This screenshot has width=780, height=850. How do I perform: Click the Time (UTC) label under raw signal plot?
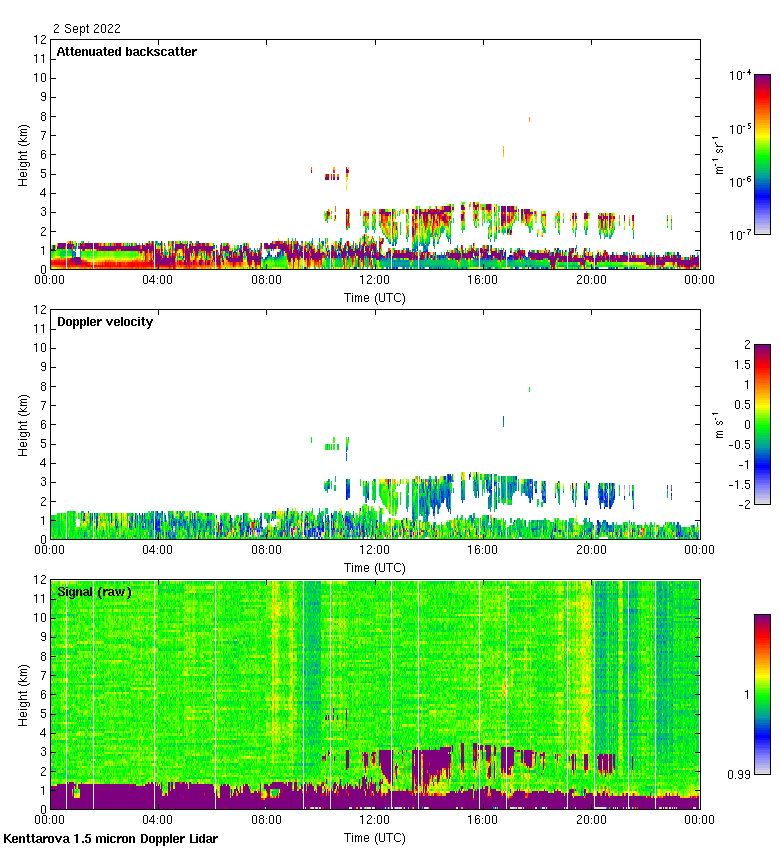point(374,837)
